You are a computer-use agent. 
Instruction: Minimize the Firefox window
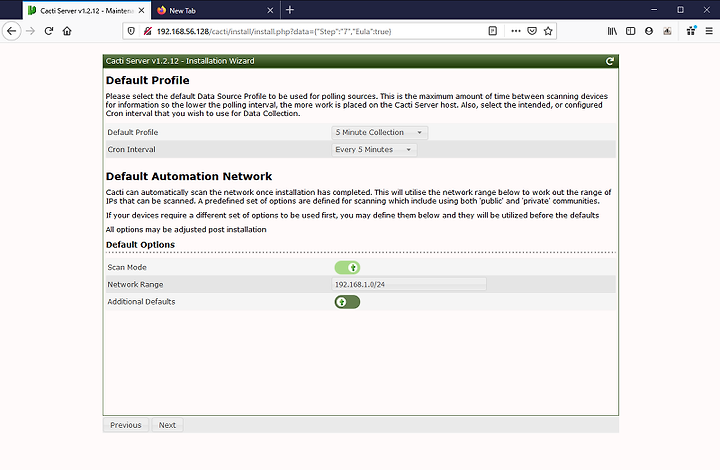(654, 10)
